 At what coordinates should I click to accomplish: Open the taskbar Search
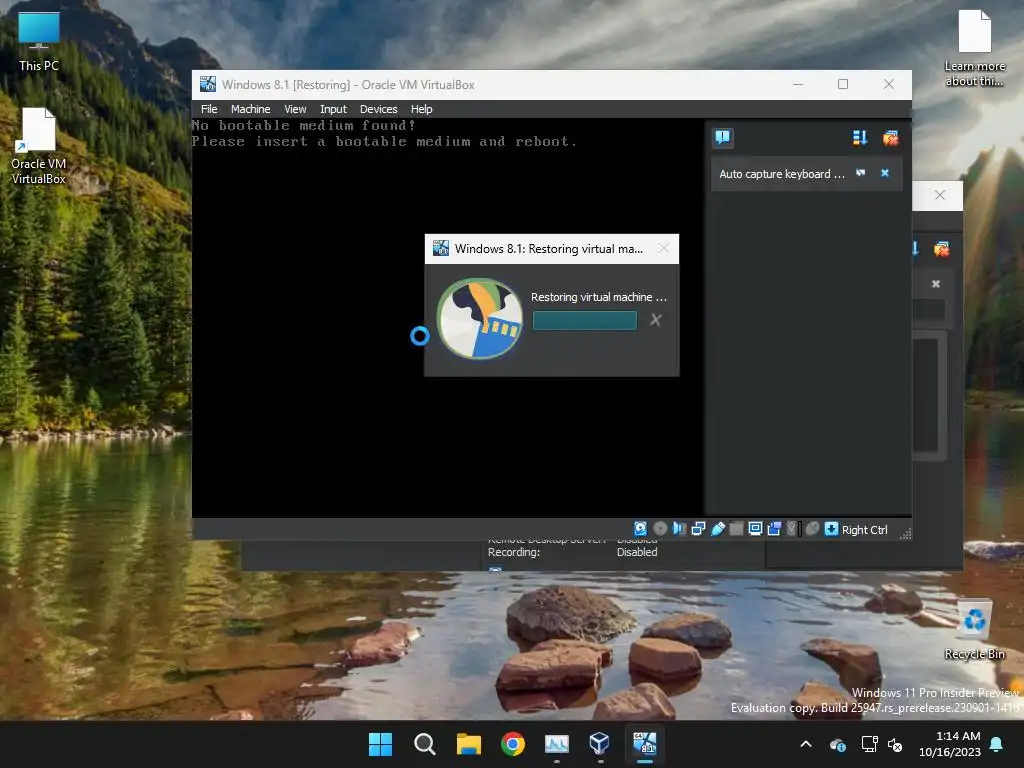(x=424, y=744)
